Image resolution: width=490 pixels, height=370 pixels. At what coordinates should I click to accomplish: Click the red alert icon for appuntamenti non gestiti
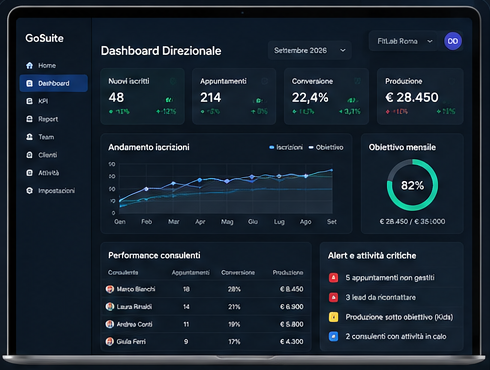(x=333, y=278)
